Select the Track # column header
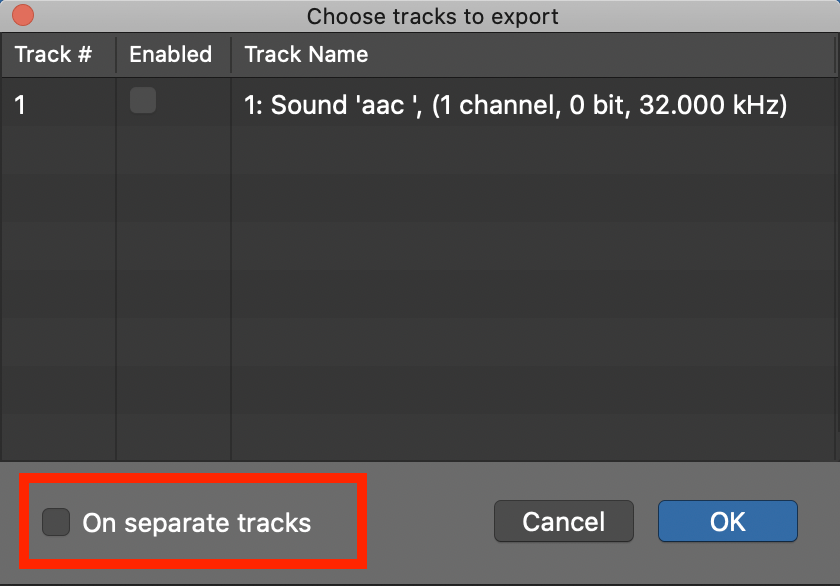Screen dimensions: 840x586 [x=57, y=55]
